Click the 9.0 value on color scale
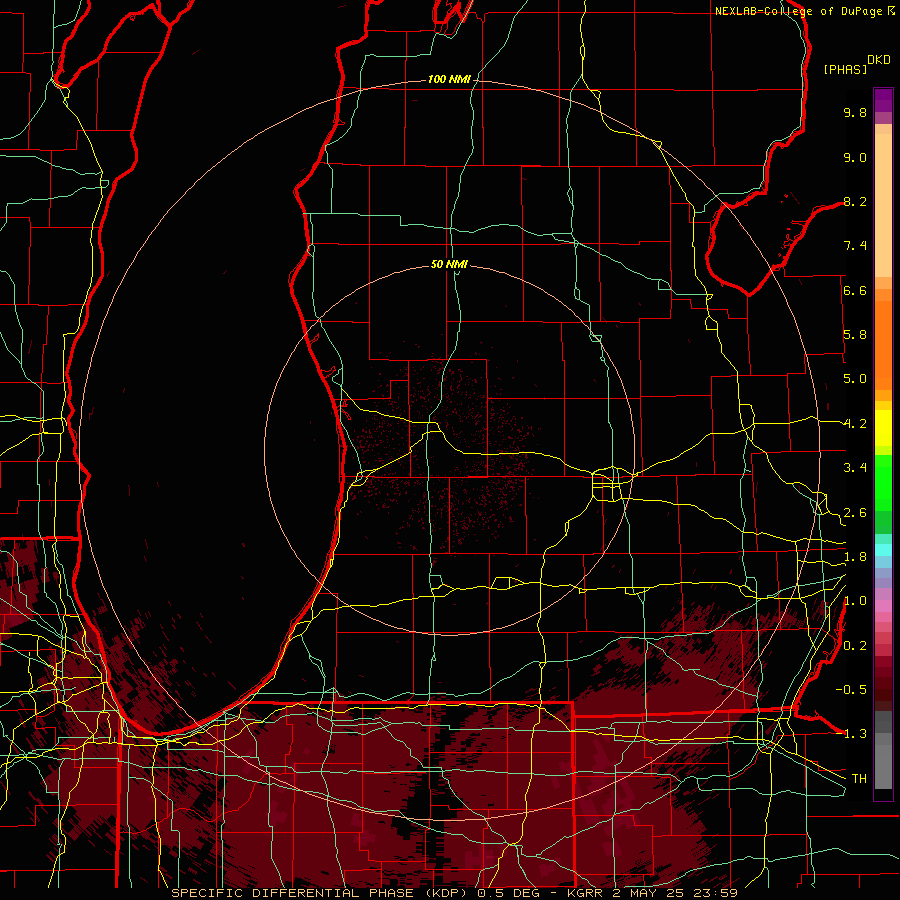Image resolution: width=900 pixels, height=900 pixels. click(x=855, y=157)
